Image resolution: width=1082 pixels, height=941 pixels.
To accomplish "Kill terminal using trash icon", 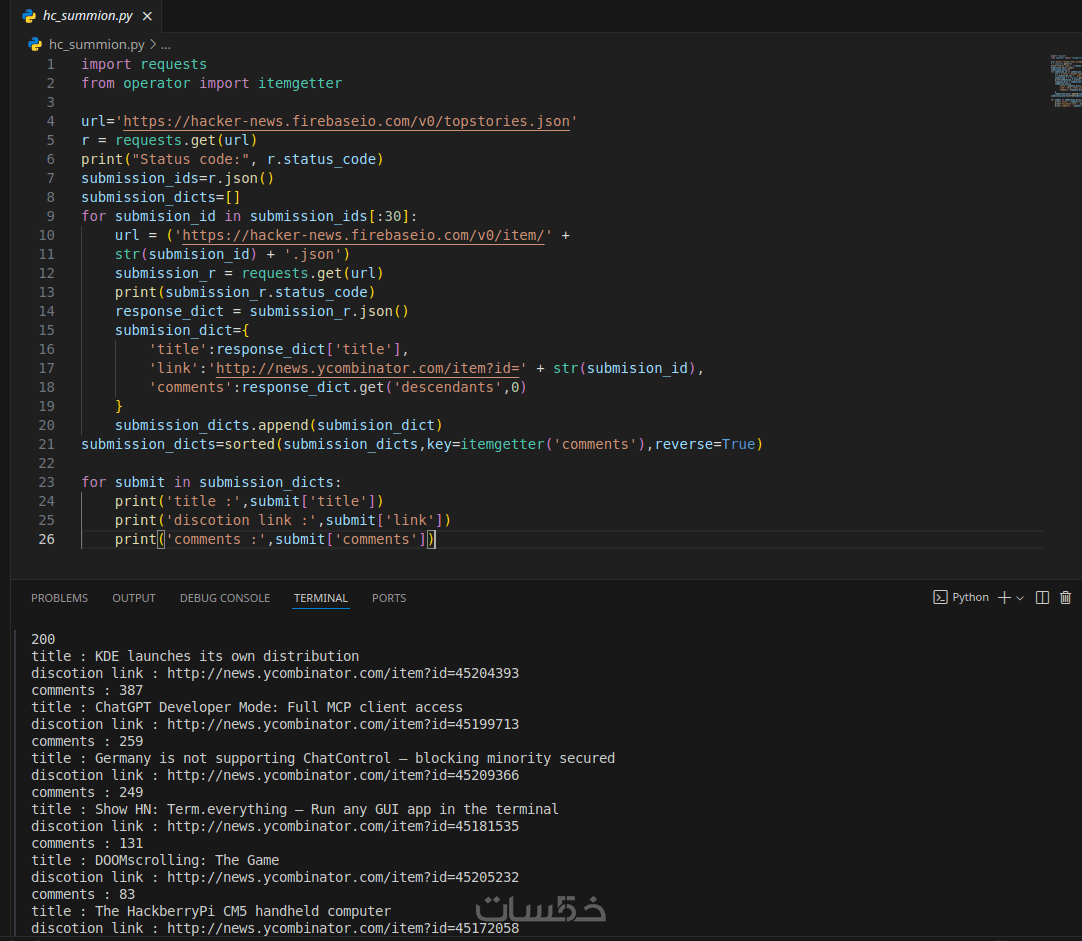I will point(1065,597).
